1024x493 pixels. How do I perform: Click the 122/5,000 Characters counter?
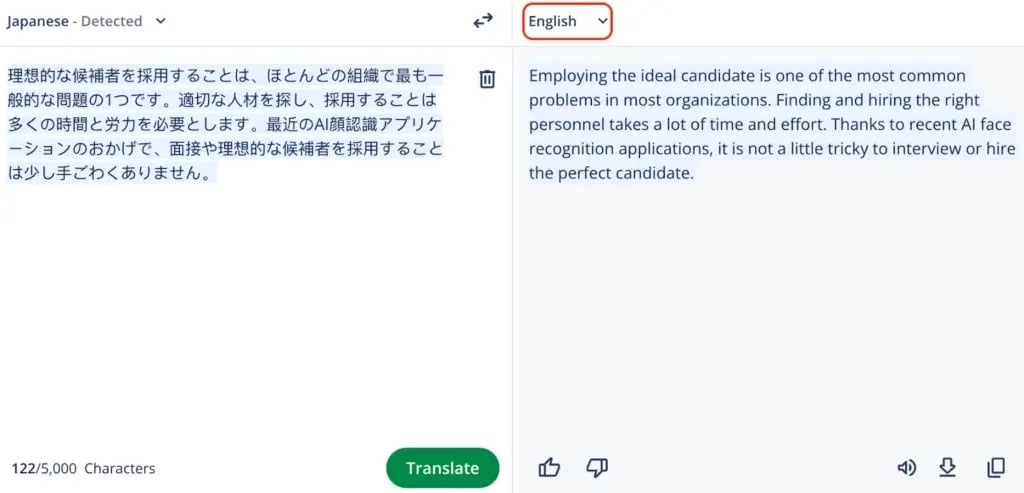83,468
